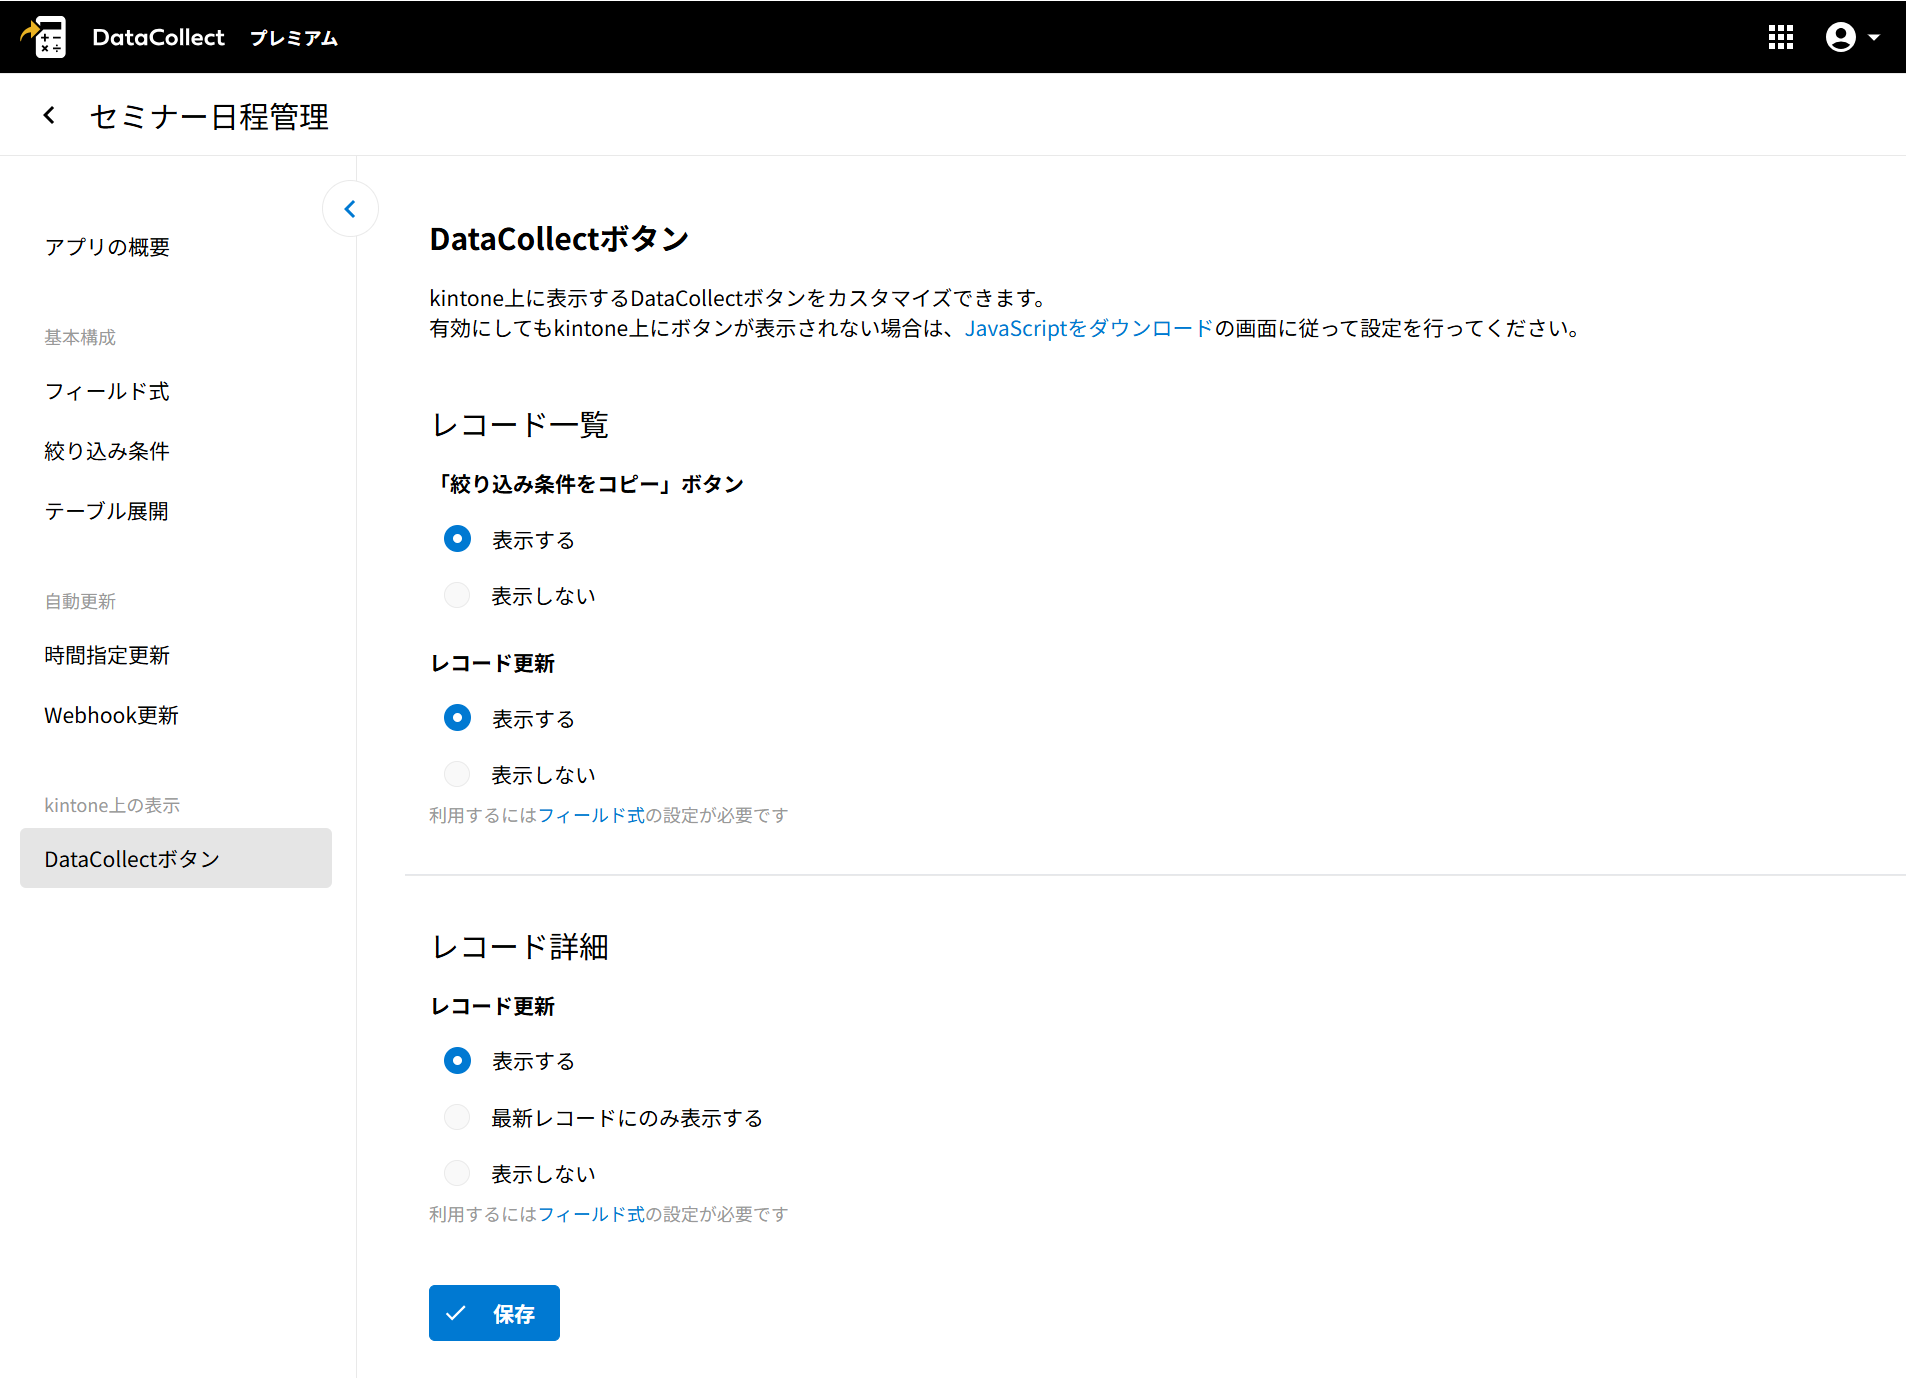Open フィールド式 link under レコード一覧
This screenshot has width=1906, height=1378.
point(591,815)
